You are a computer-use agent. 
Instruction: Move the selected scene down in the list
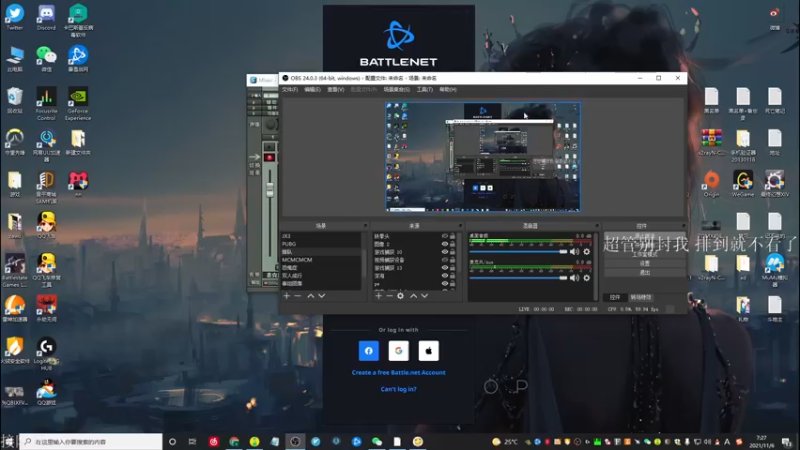[321, 296]
